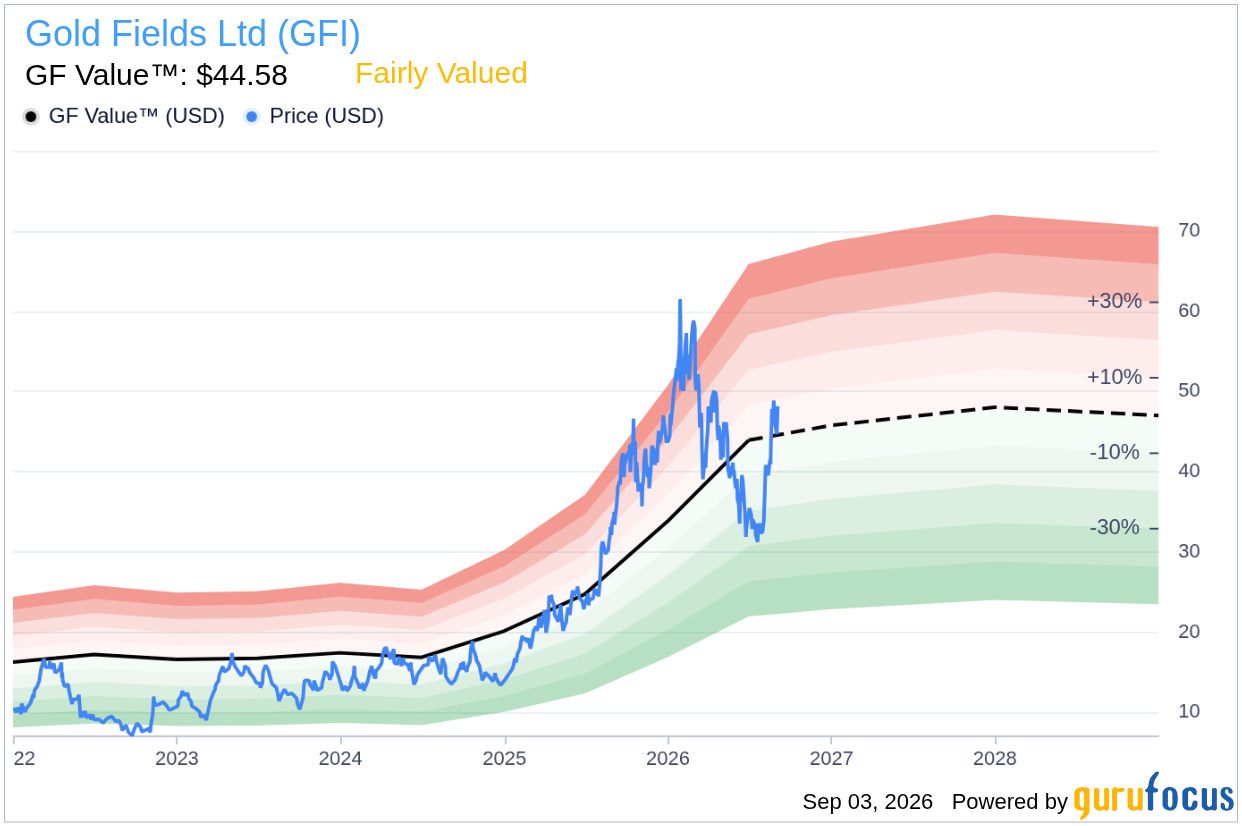Click the 22 x-axis label
This screenshot has width=1242, height=826.
(x=25, y=758)
